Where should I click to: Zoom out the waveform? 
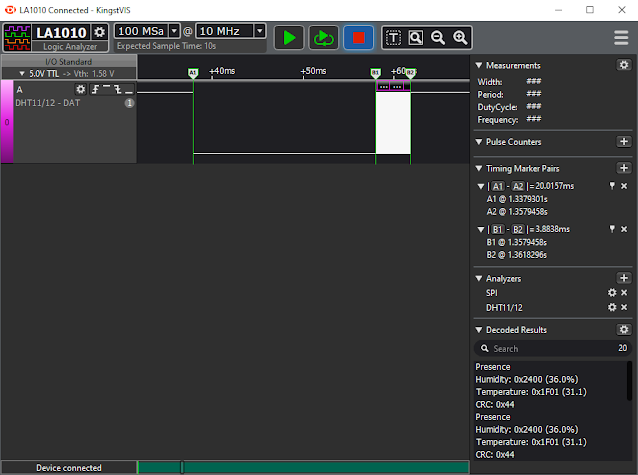point(438,38)
